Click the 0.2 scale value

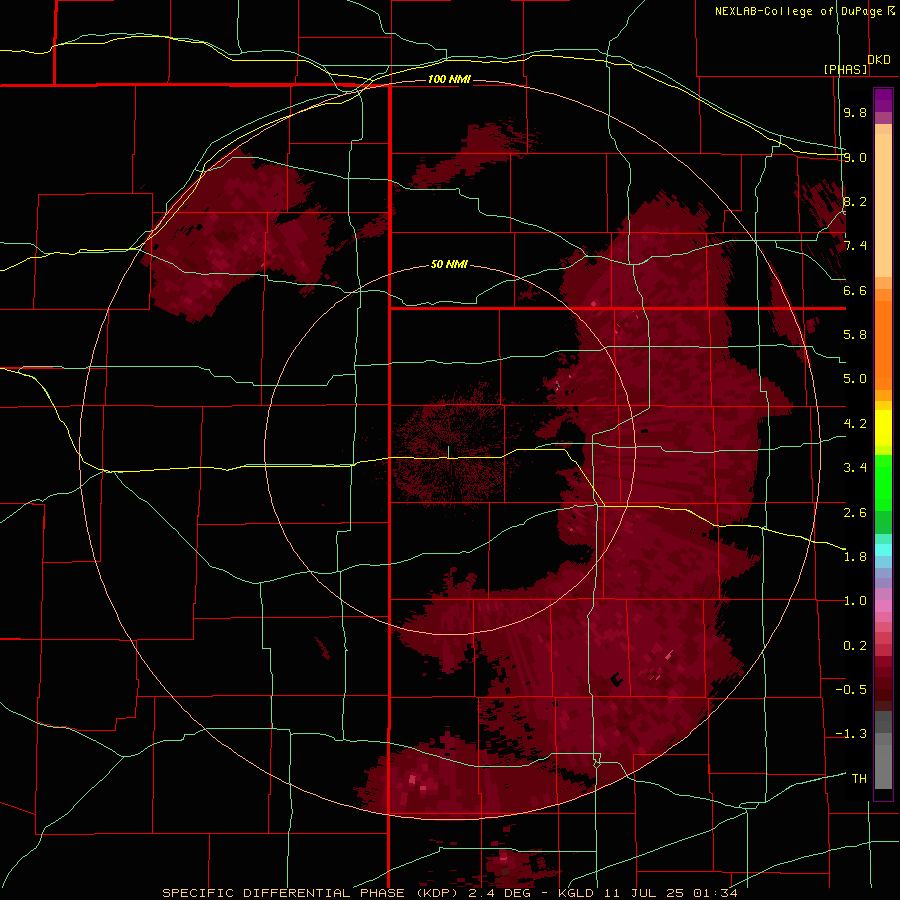tap(855, 646)
